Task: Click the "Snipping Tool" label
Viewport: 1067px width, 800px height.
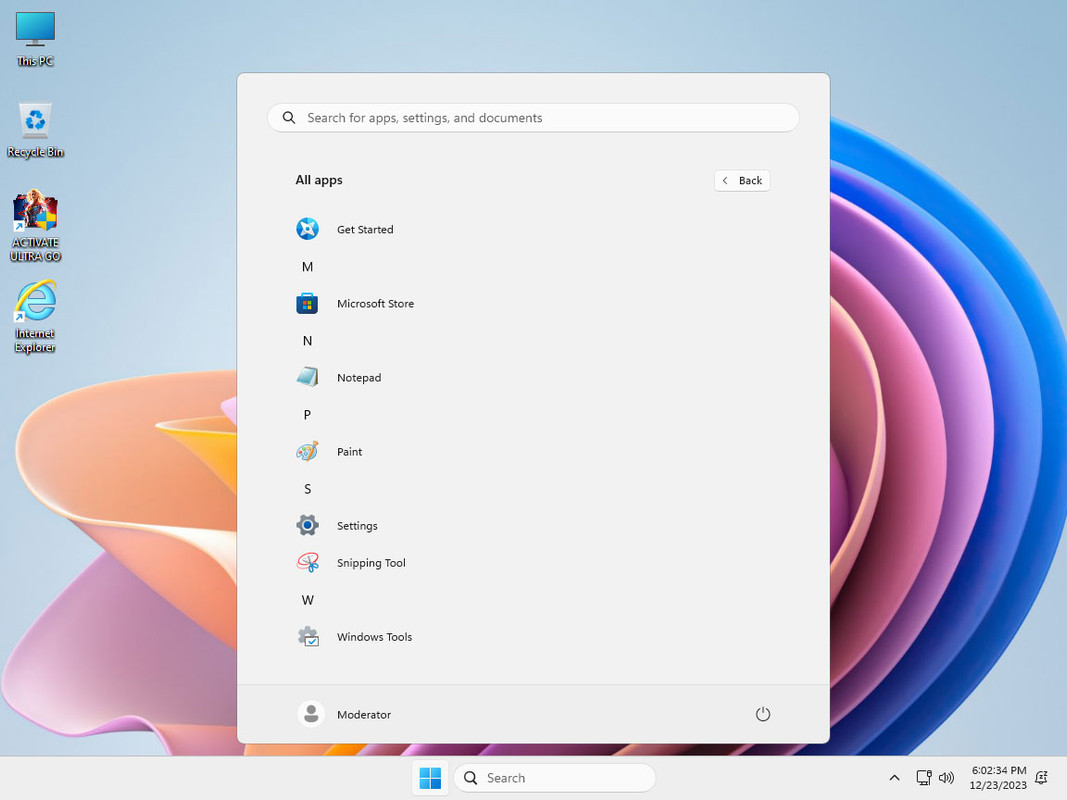Action: pos(372,563)
